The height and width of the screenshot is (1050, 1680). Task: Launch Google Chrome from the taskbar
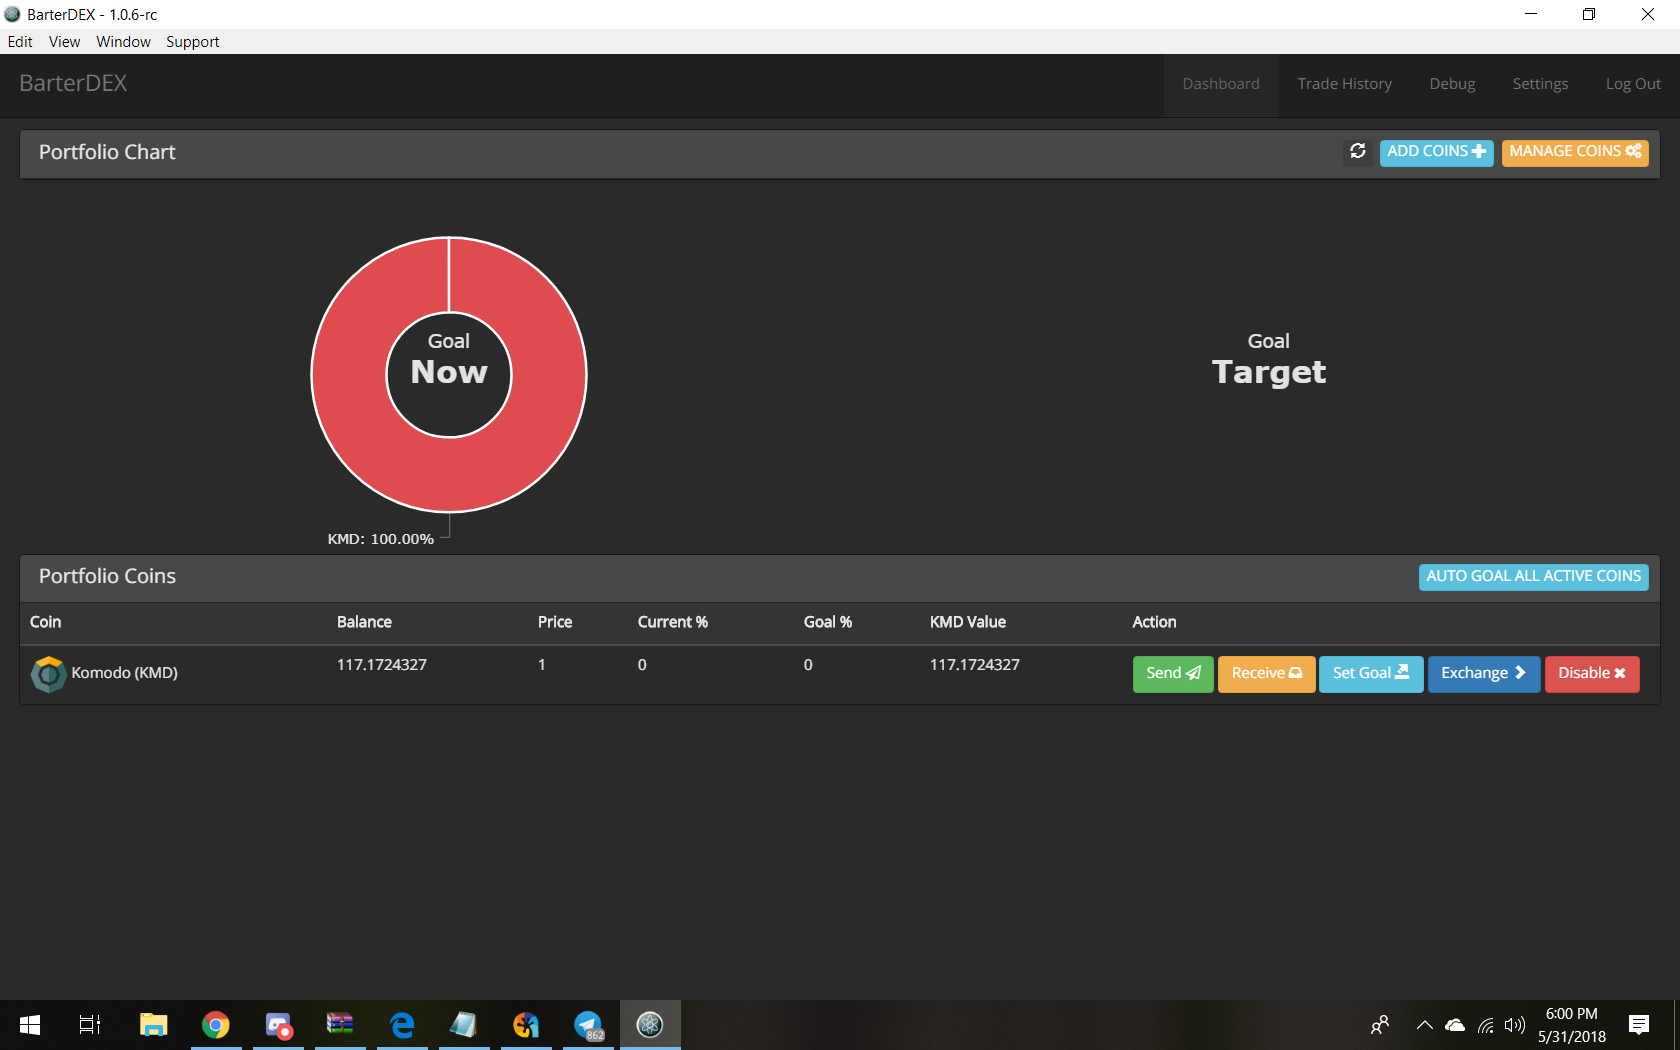click(215, 1025)
